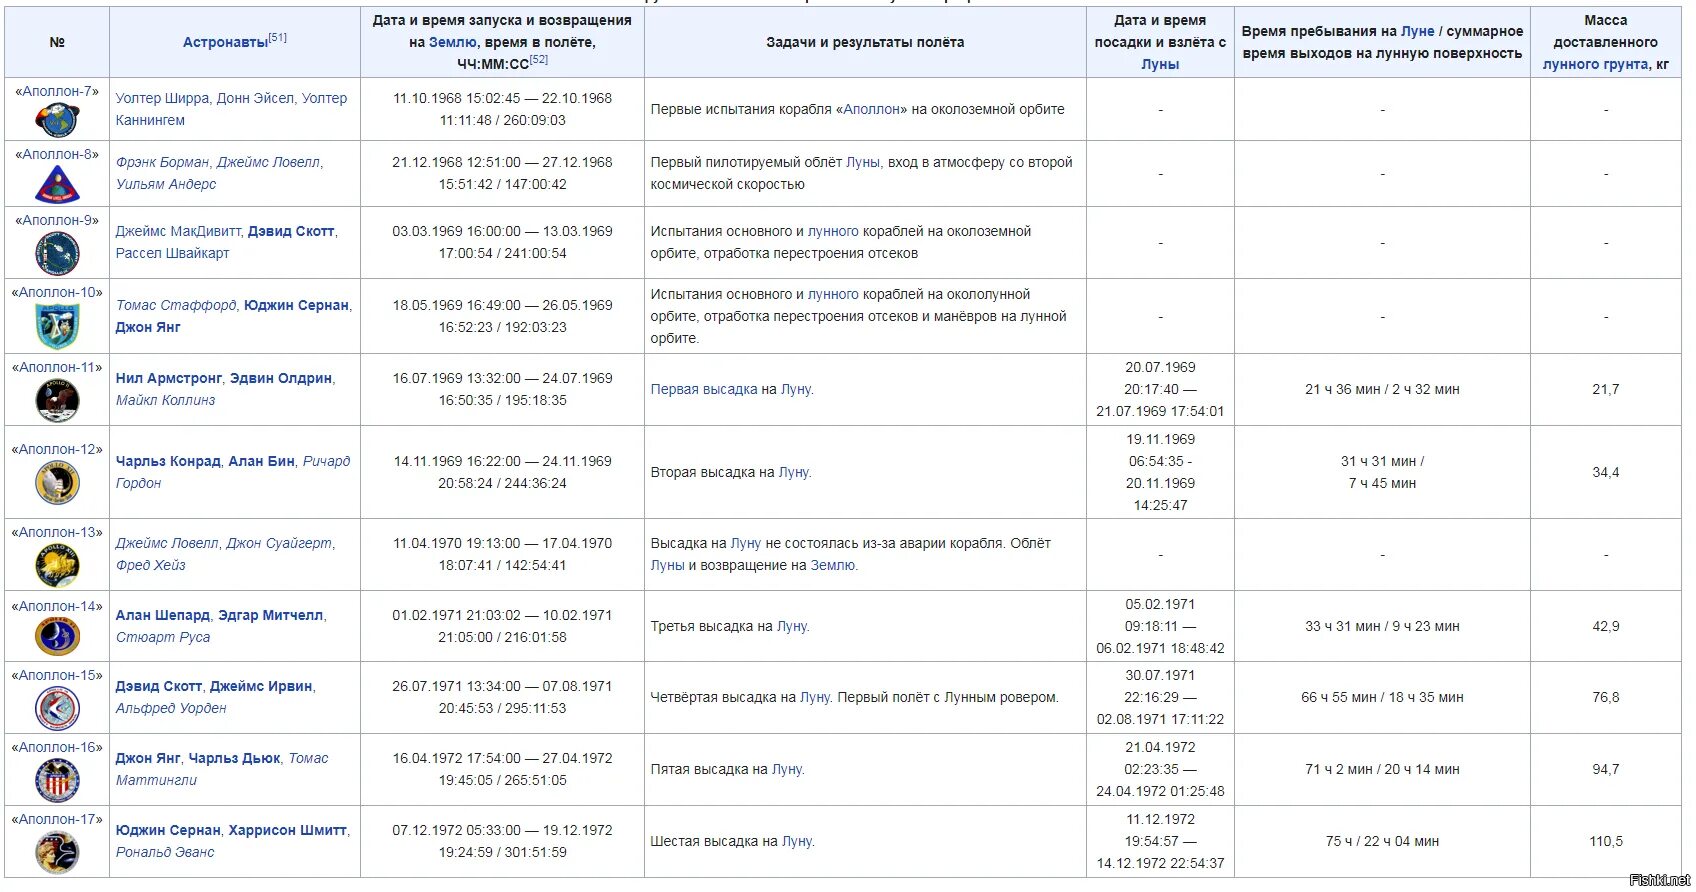Click mass value 94,7 for Apollo 16
1696x892 pixels.
pyautogui.click(x=1606, y=769)
